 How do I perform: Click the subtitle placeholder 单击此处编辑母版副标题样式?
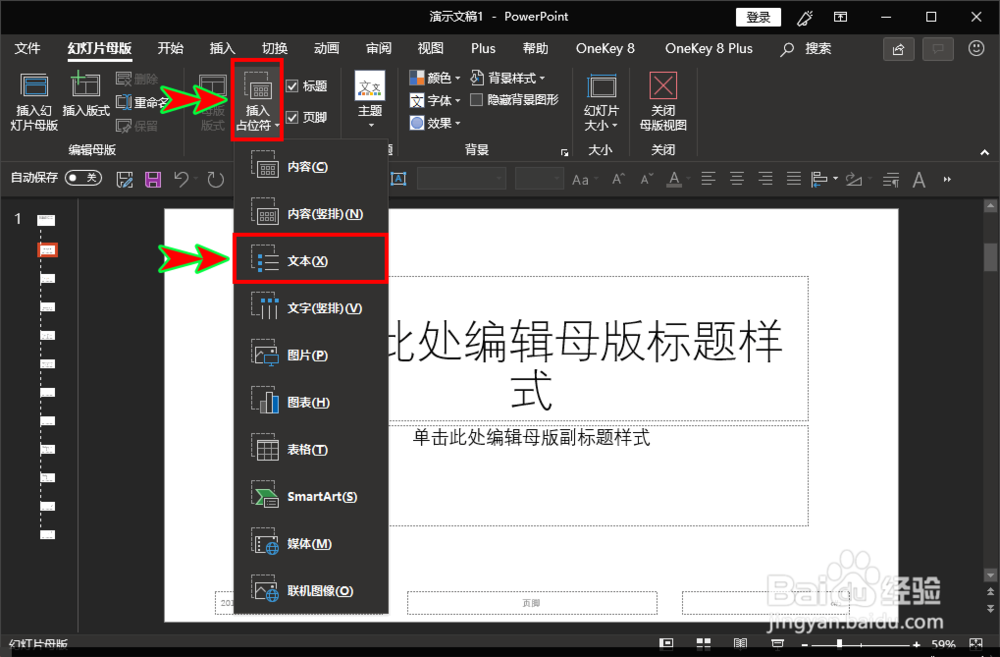tap(531, 438)
